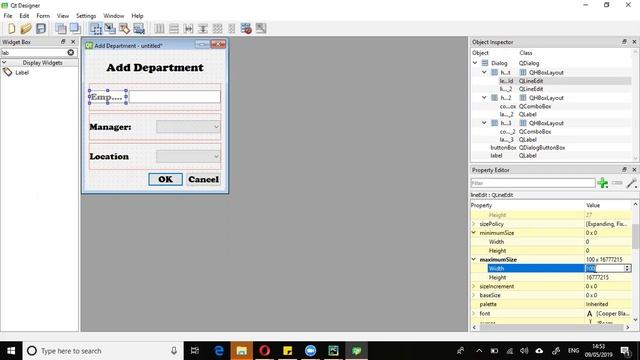Click the Cancel button in the form
This screenshot has width=640, height=360.
[x=203, y=179]
